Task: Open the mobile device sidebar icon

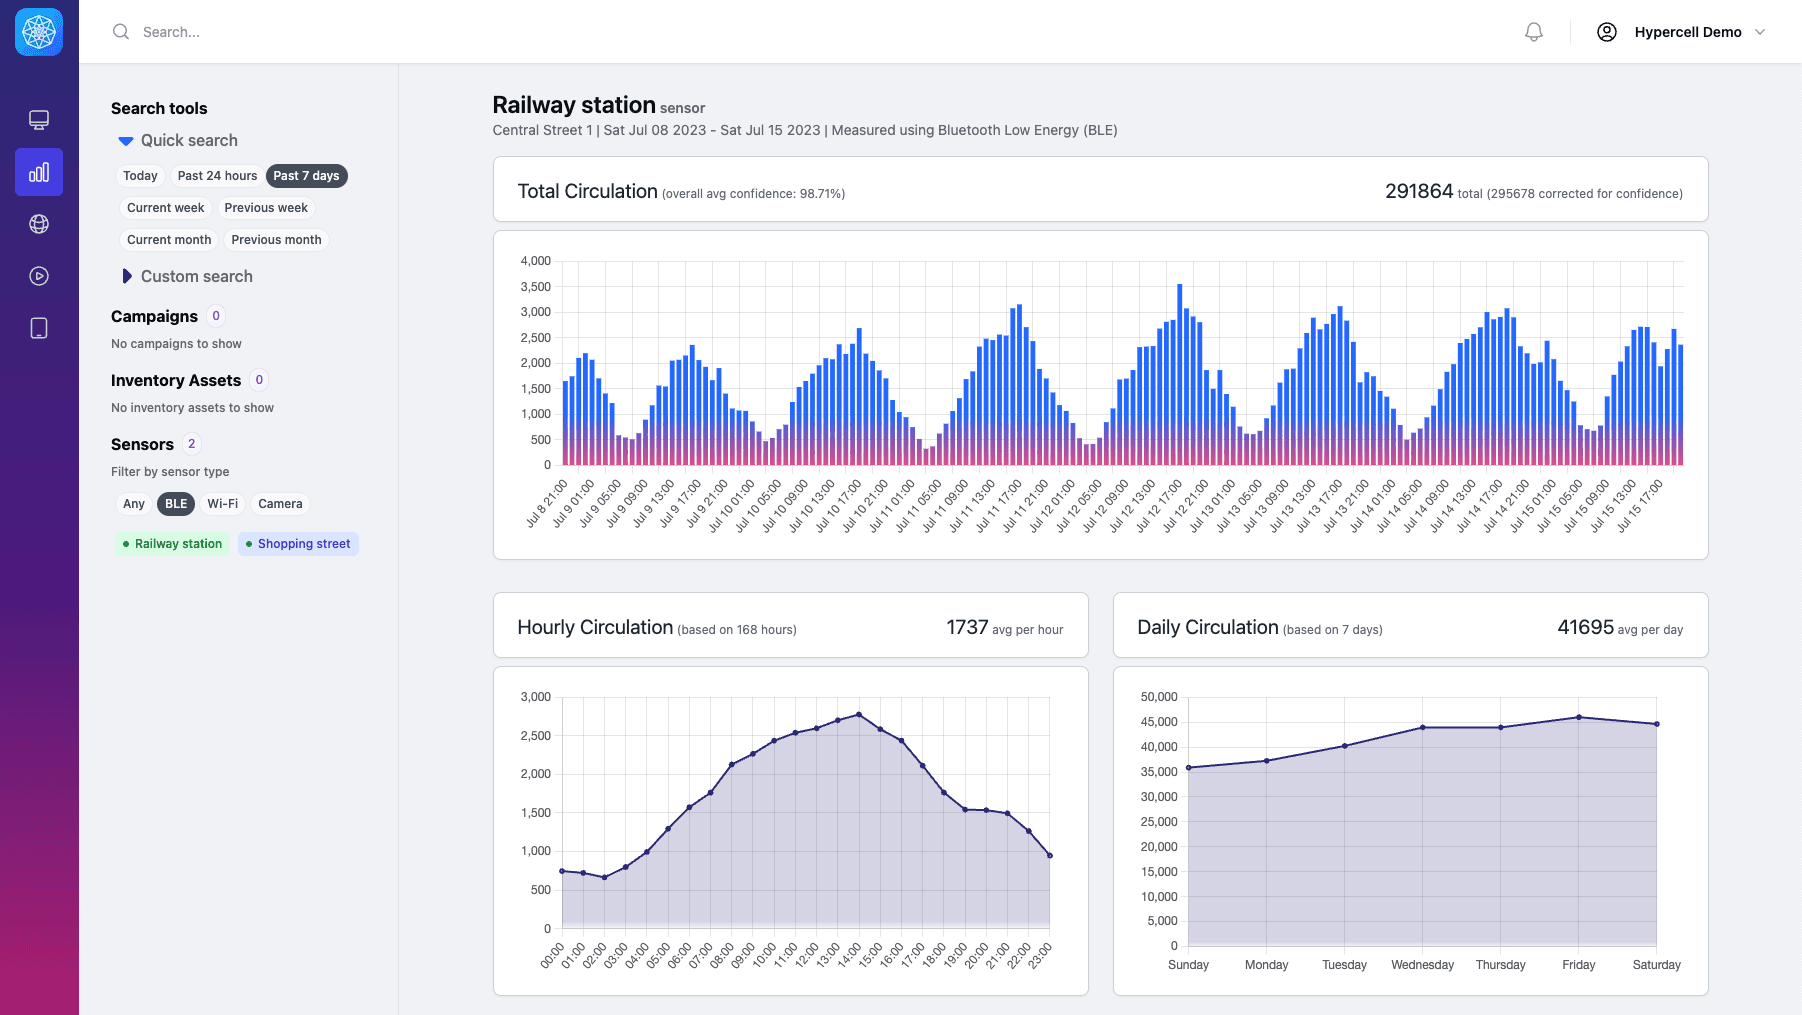Action: (39, 328)
